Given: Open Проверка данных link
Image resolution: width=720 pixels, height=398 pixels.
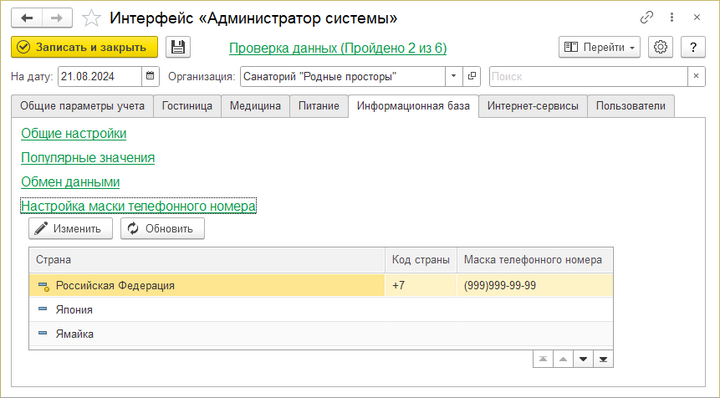Looking at the screenshot, I should pyautogui.click(x=338, y=48).
